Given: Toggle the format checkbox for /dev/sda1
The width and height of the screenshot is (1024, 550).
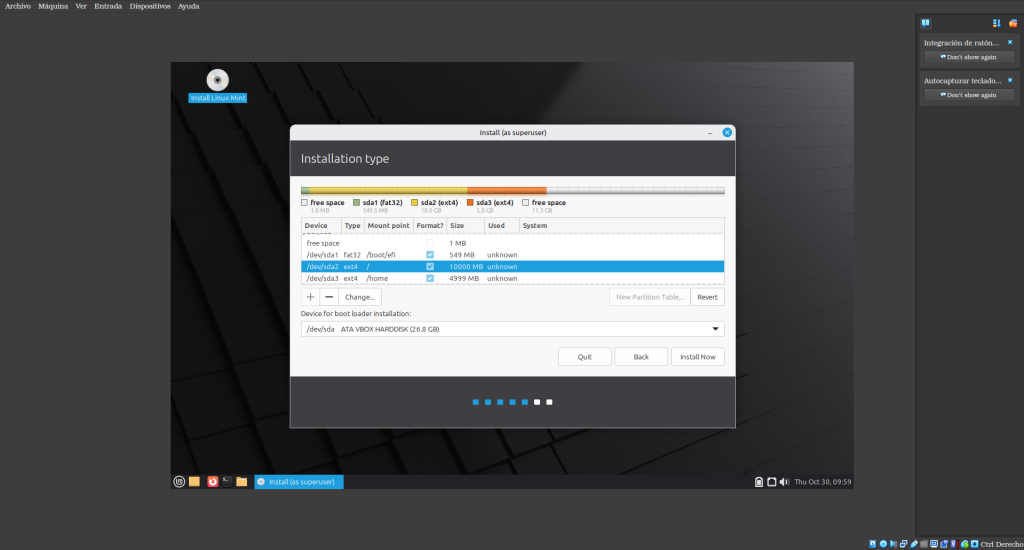Looking at the screenshot, I should (x=430, y=255).
